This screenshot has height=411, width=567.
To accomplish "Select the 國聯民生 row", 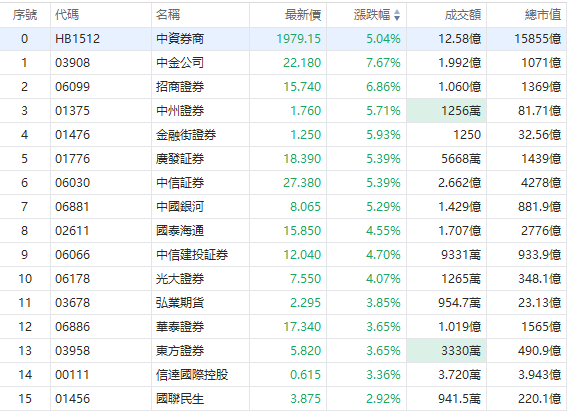I will point(284,399).
